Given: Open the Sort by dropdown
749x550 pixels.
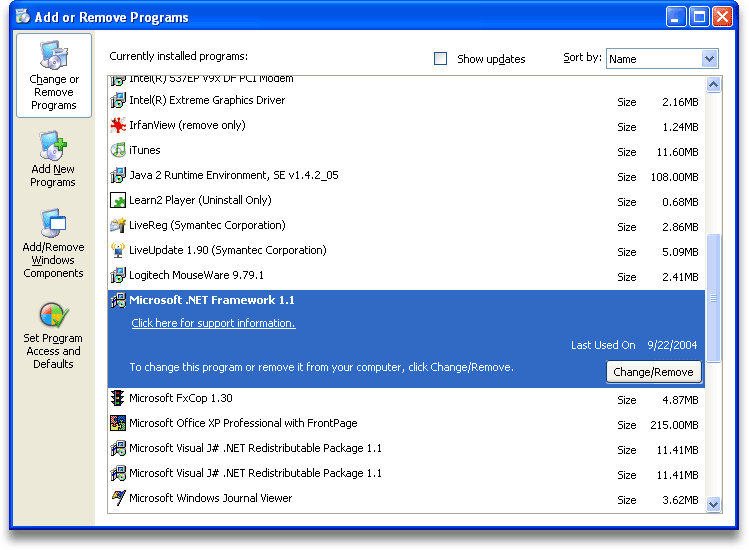Looking at the screenshot, I should tap(709, 59).
